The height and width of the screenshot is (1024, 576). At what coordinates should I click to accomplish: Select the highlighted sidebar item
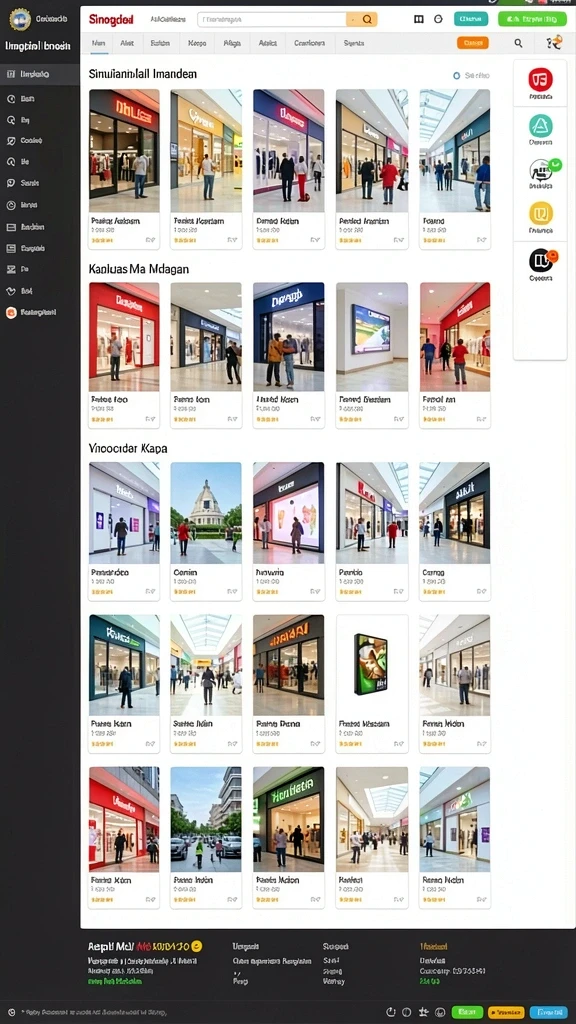coord(40,74)
